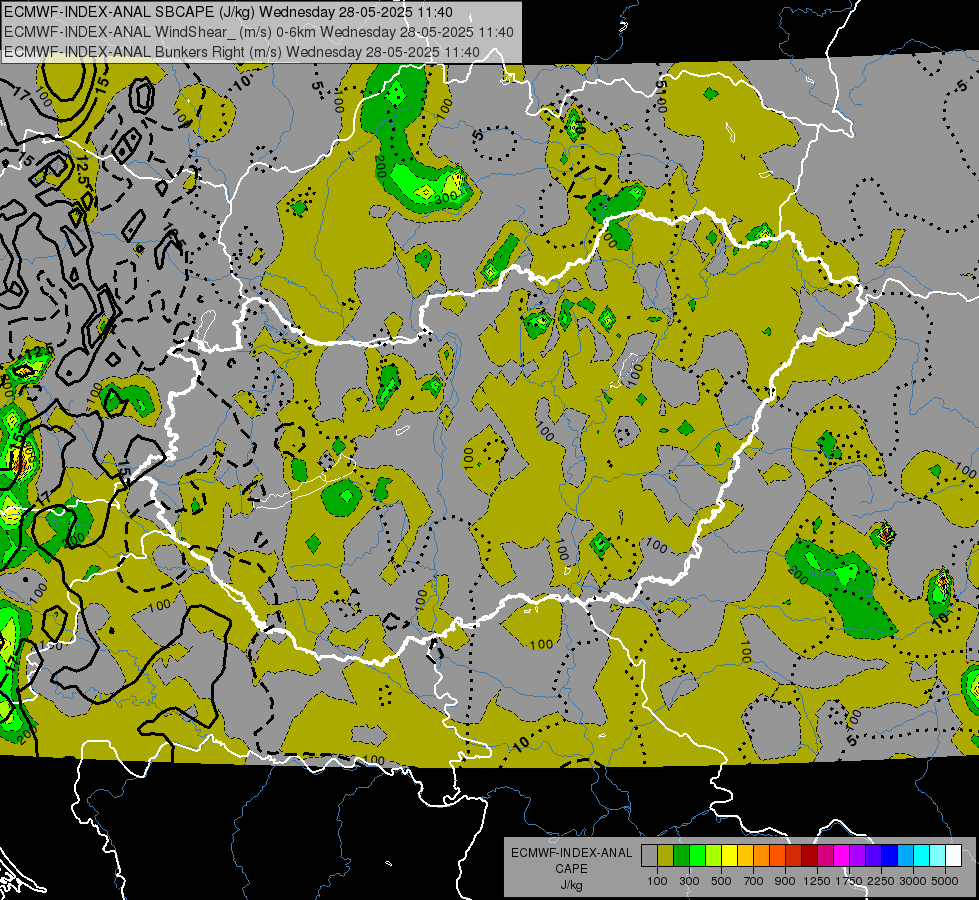Viewport: 979px width, 900px height.
Task: Select the pure blue legend swatch
Action: (x=890, y=855)
